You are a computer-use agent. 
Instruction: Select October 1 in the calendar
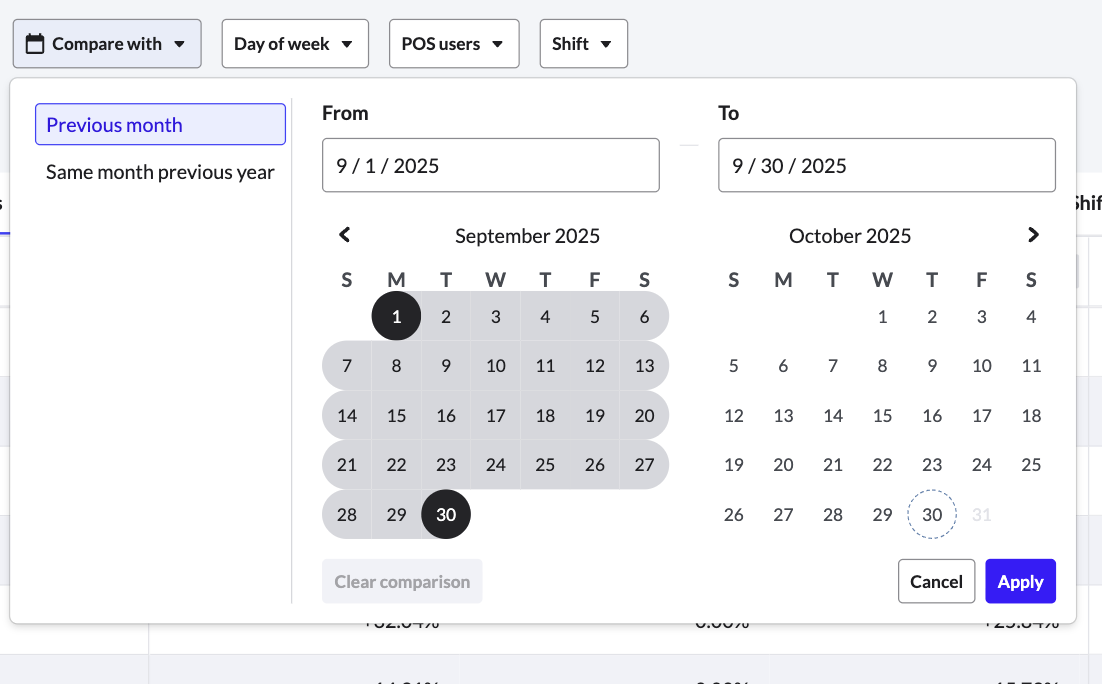882,316
